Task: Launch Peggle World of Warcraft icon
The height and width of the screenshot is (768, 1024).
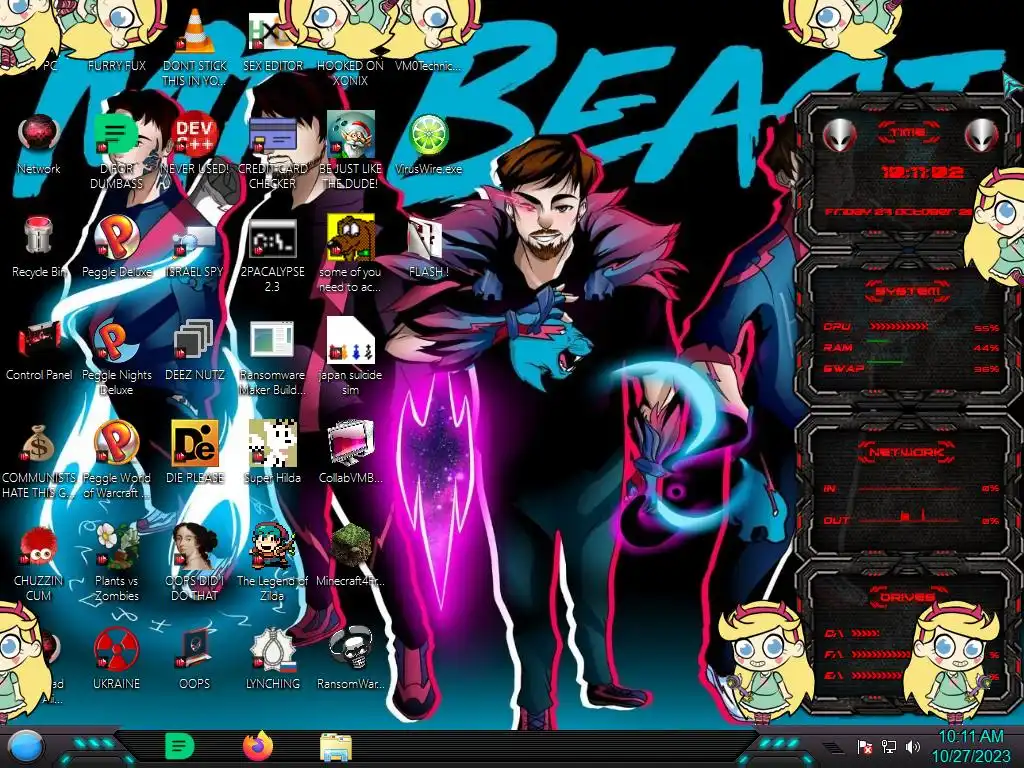Action: (x=116, y=459)
